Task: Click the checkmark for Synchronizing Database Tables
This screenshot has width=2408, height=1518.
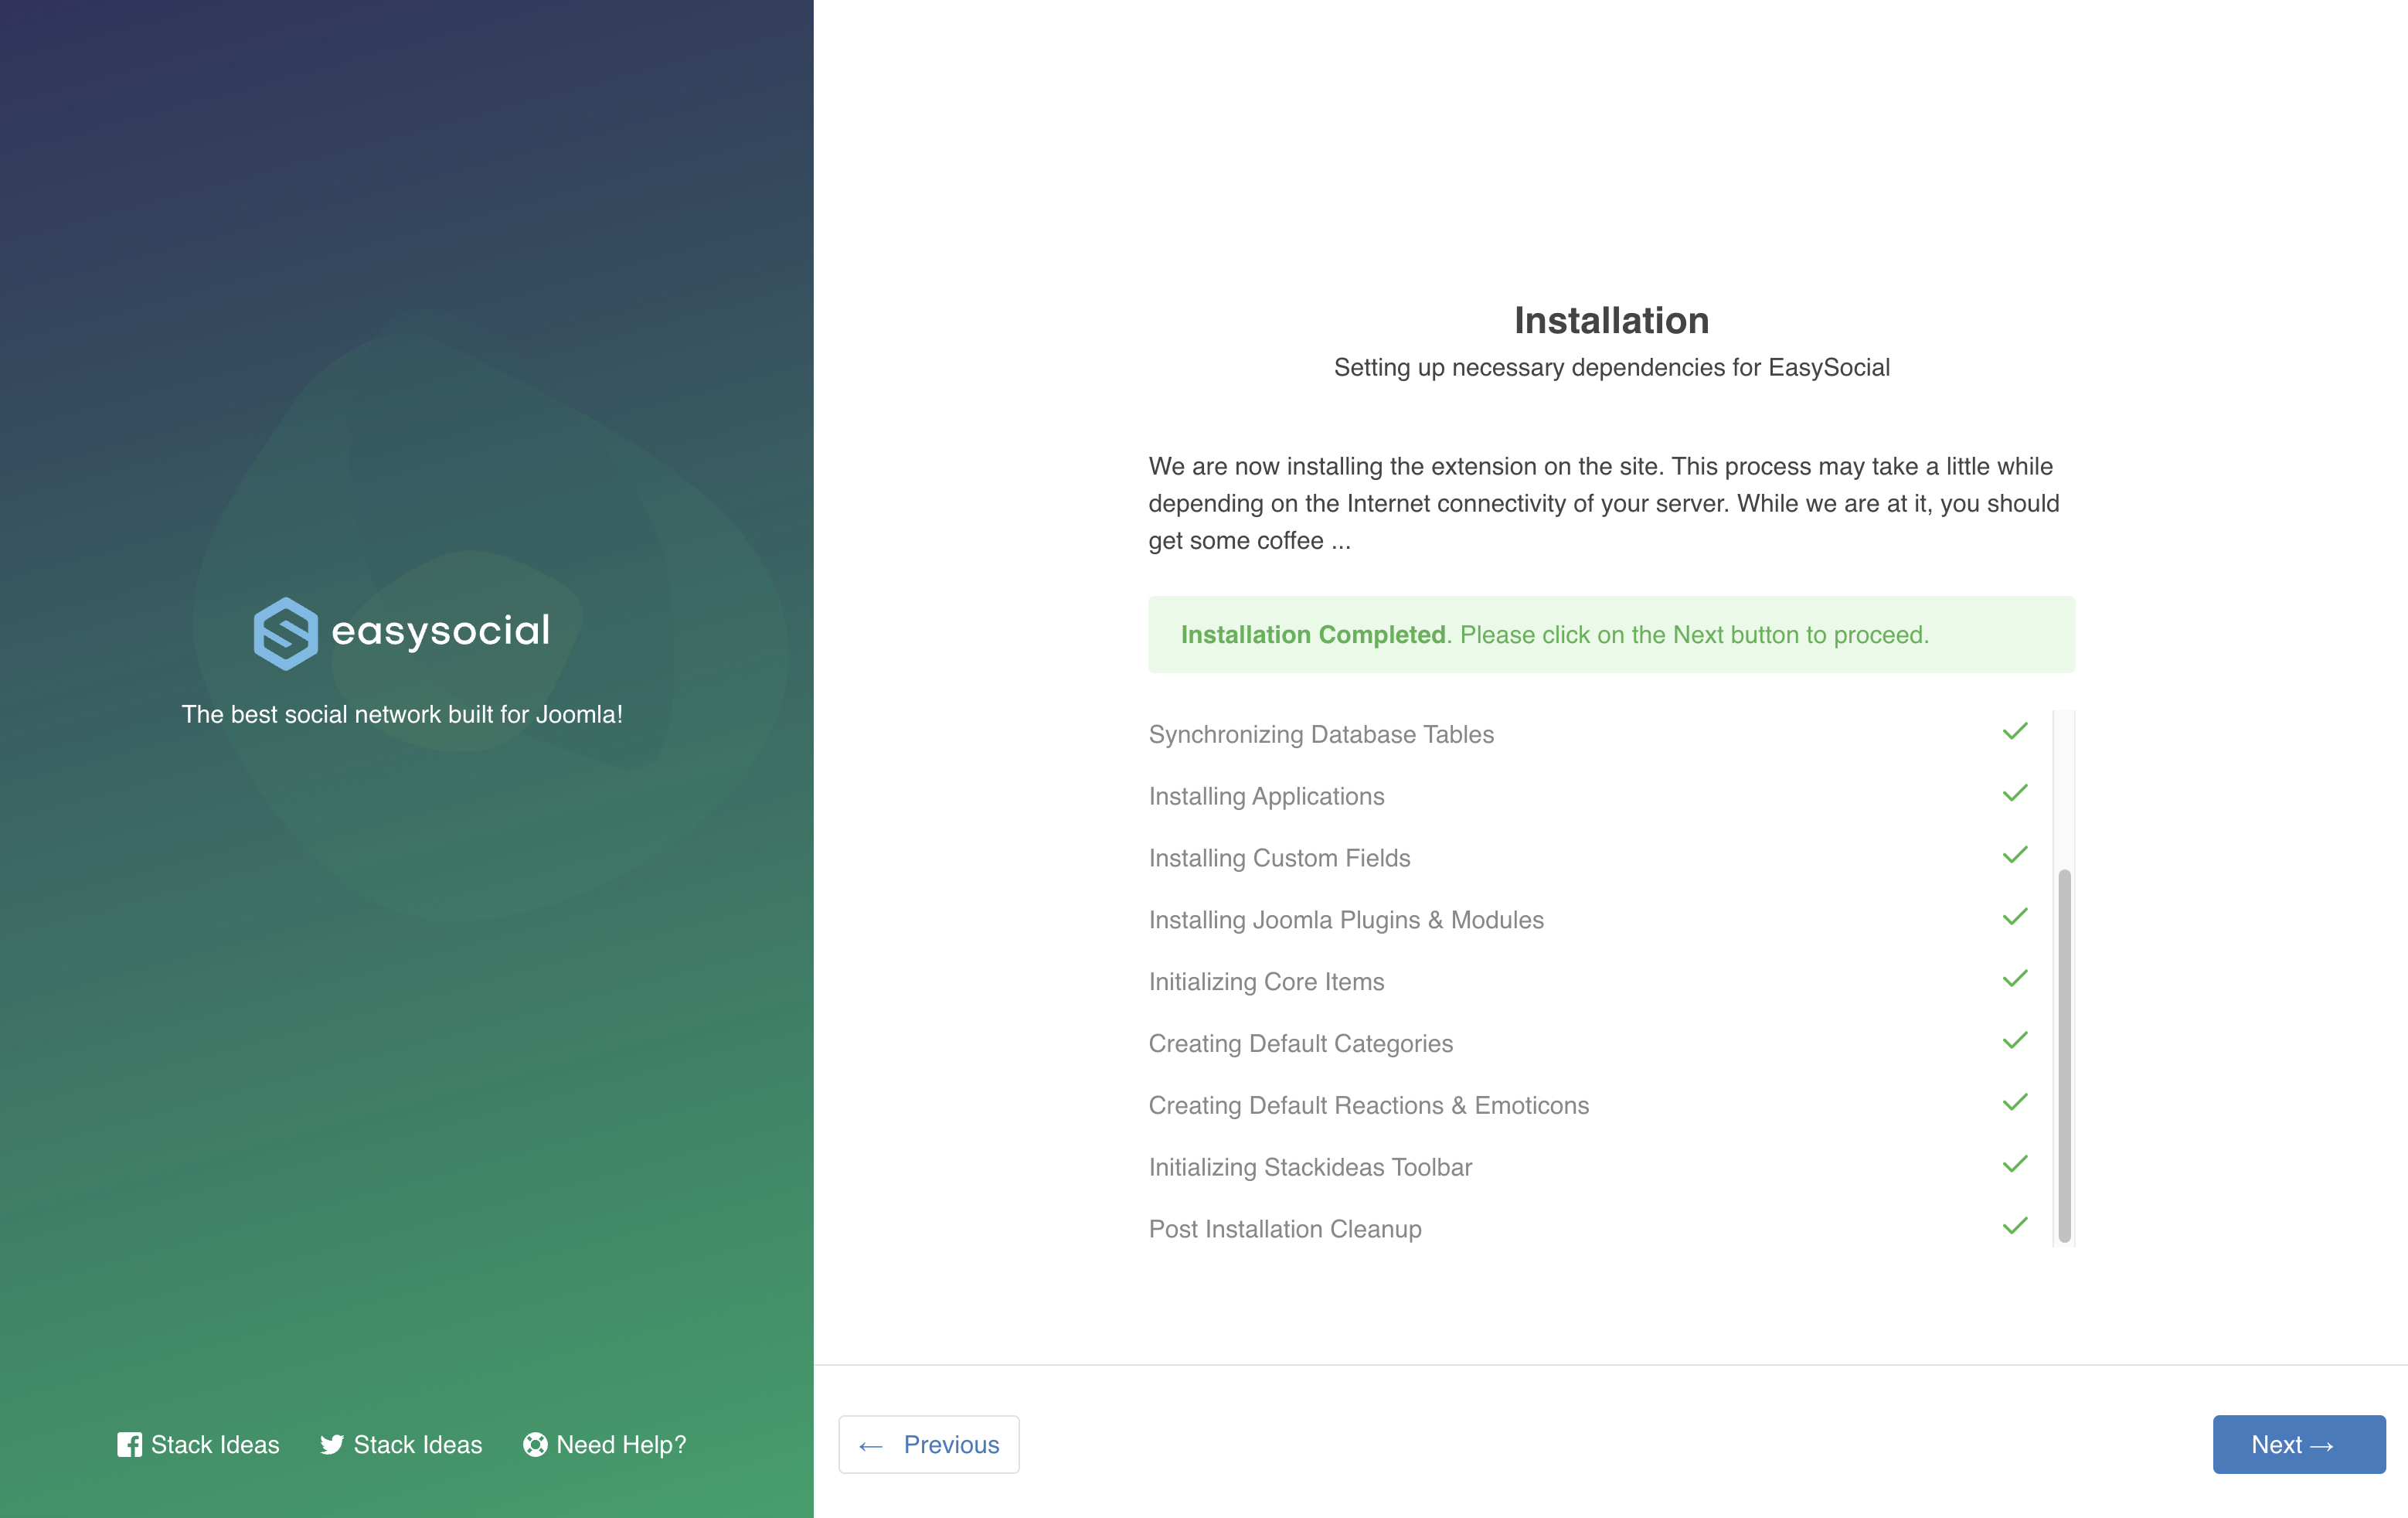Action: pyautogui.click(x=2015, y=732)
